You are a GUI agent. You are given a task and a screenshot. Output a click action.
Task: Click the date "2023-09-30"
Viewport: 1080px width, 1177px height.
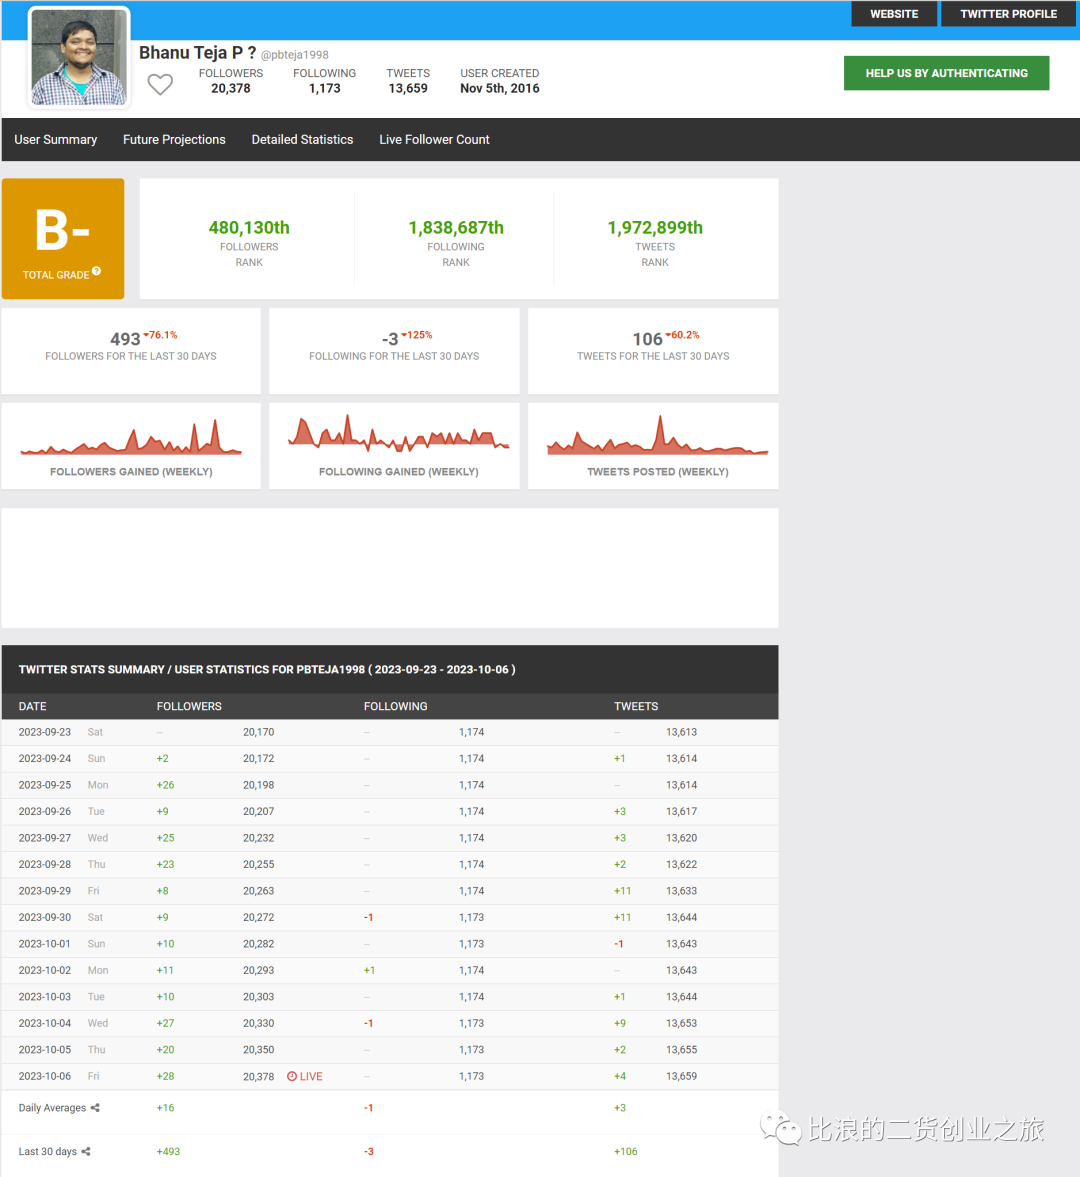45,917
